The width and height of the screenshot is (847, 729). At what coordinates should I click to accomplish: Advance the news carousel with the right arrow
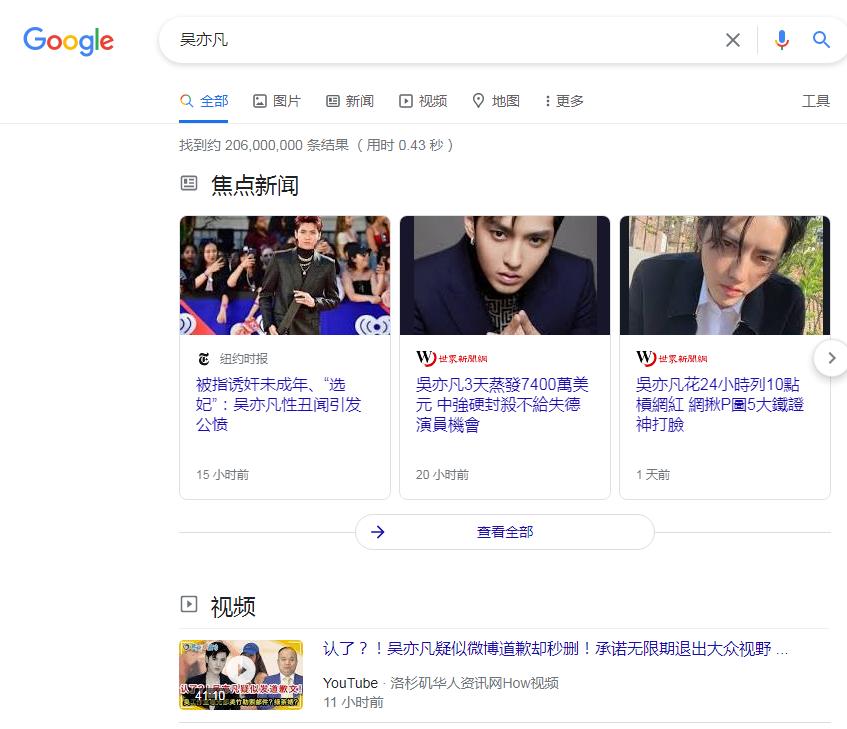click(x=831, y=358)
